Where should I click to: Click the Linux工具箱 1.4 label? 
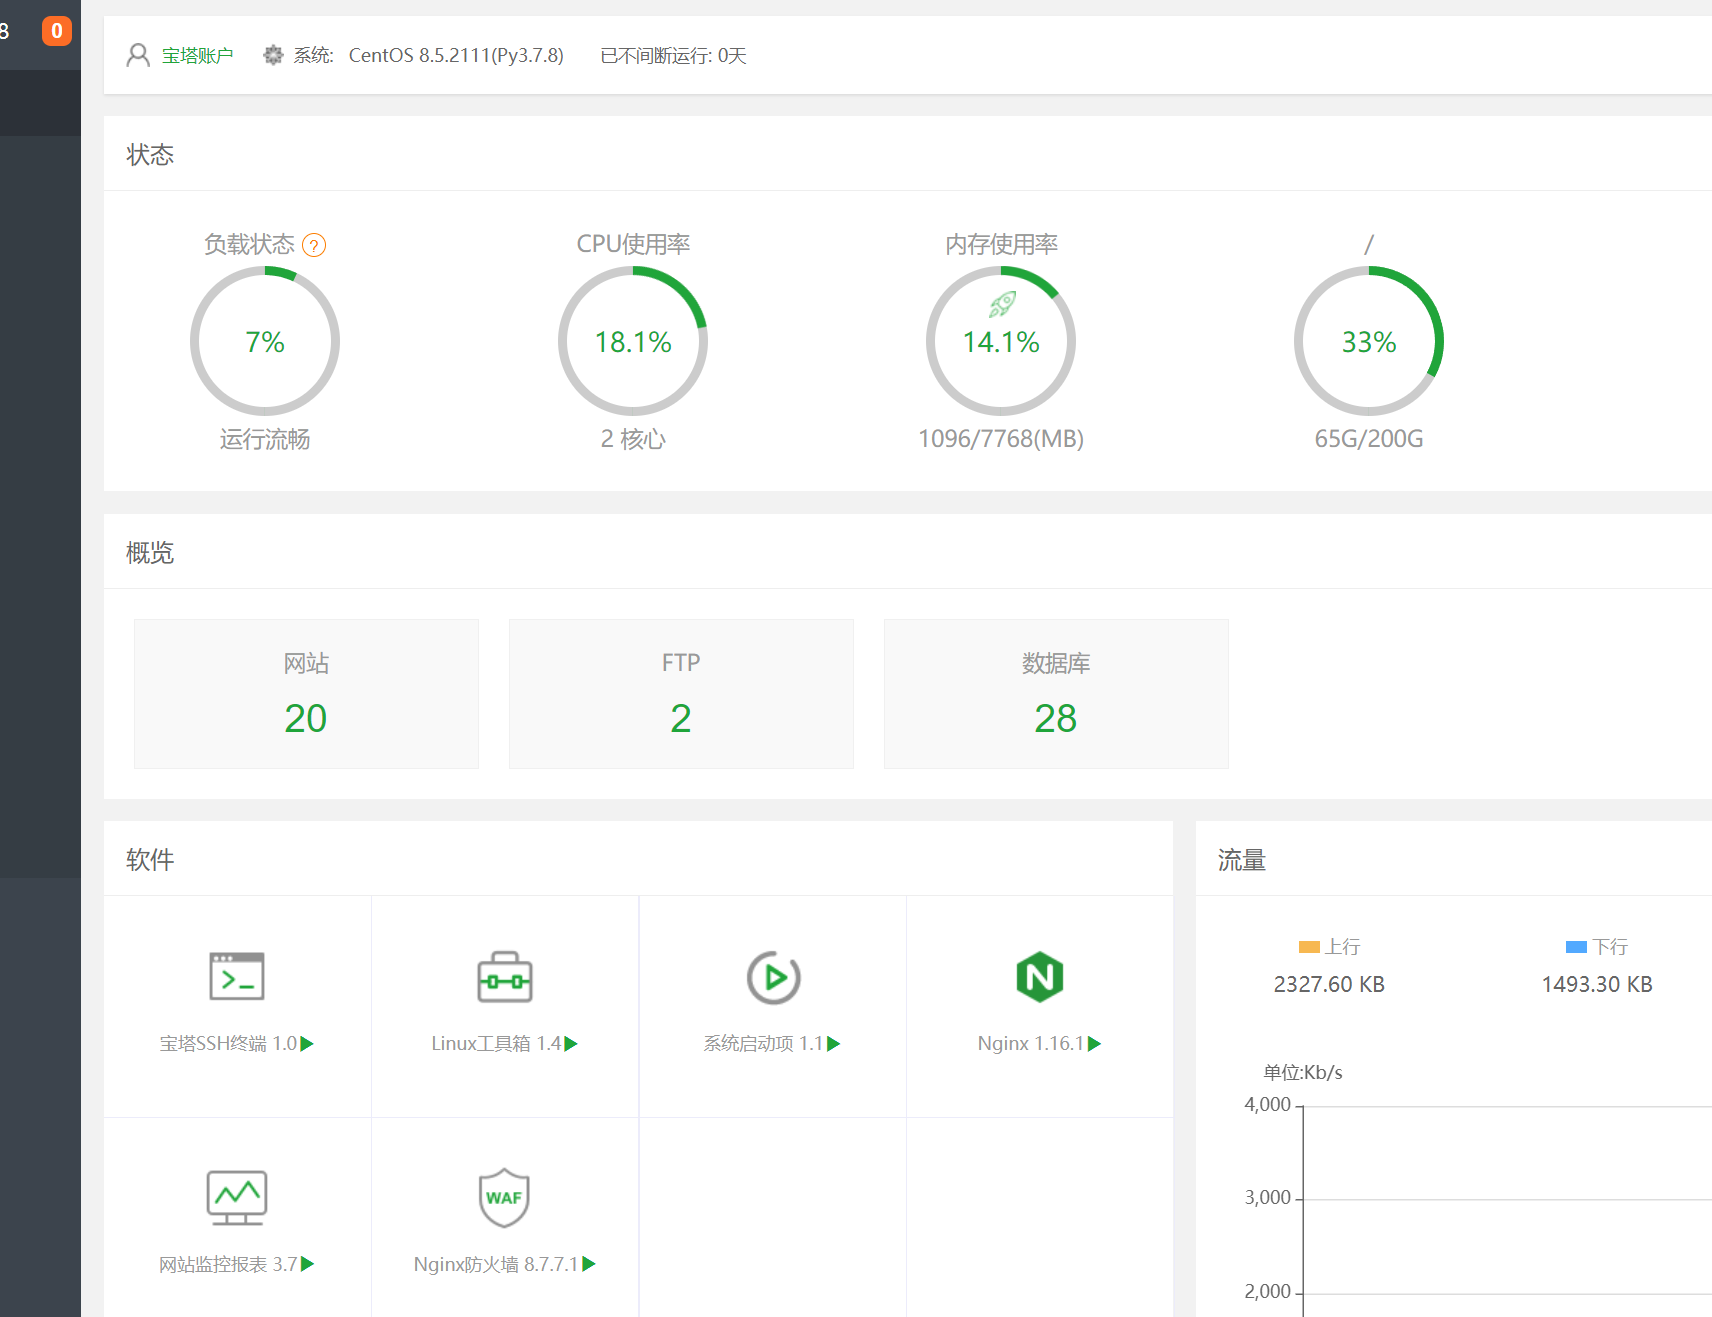pos(496,1043)
